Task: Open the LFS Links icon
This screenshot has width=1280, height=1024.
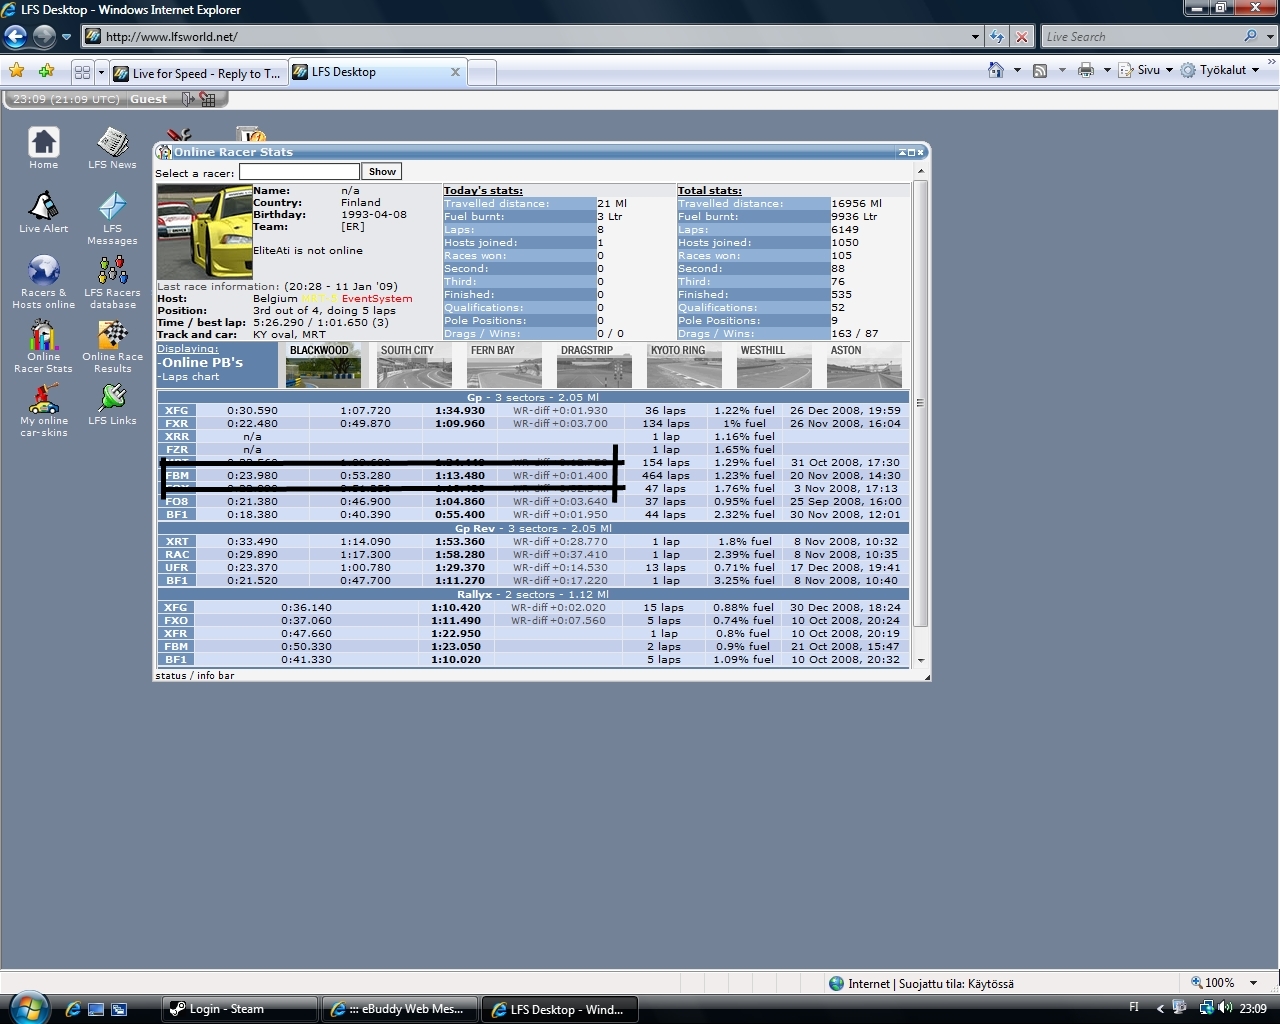Action: tap(112, 399)
